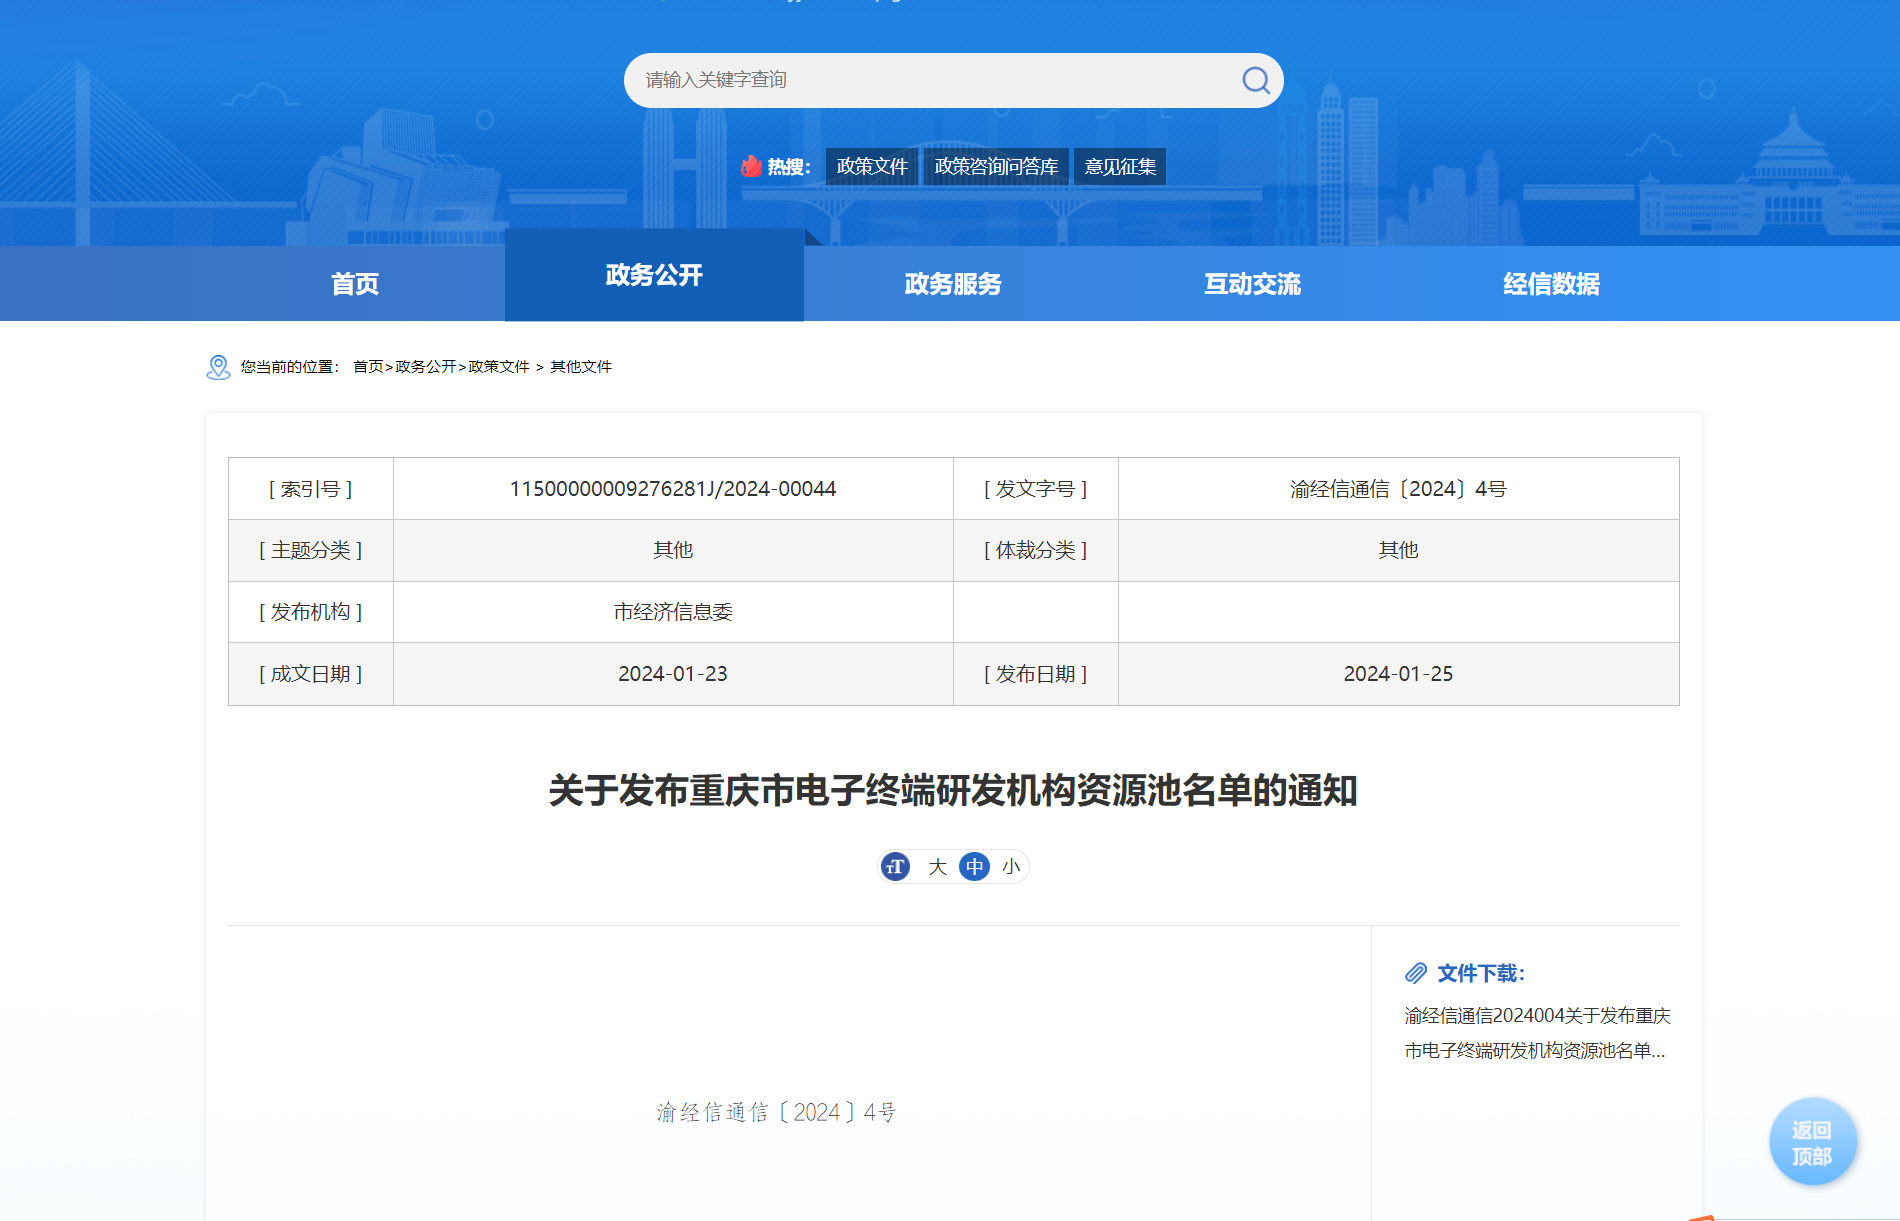The width and height of the screenshot is (1900, 1221).
Task: Click the 政策文件 hot search tag
Action: pyautogui.click(x=872, y=166)
